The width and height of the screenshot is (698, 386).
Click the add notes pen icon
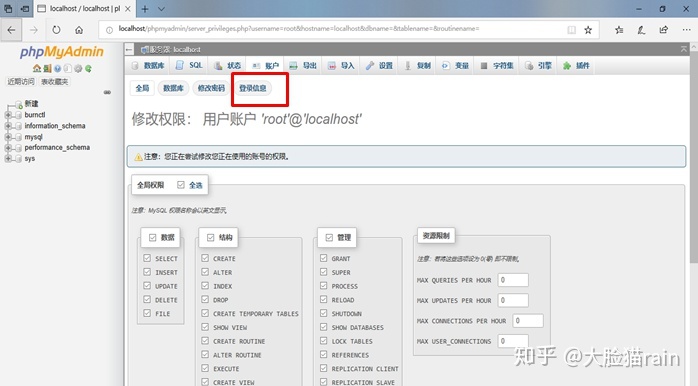pos(641,30)
